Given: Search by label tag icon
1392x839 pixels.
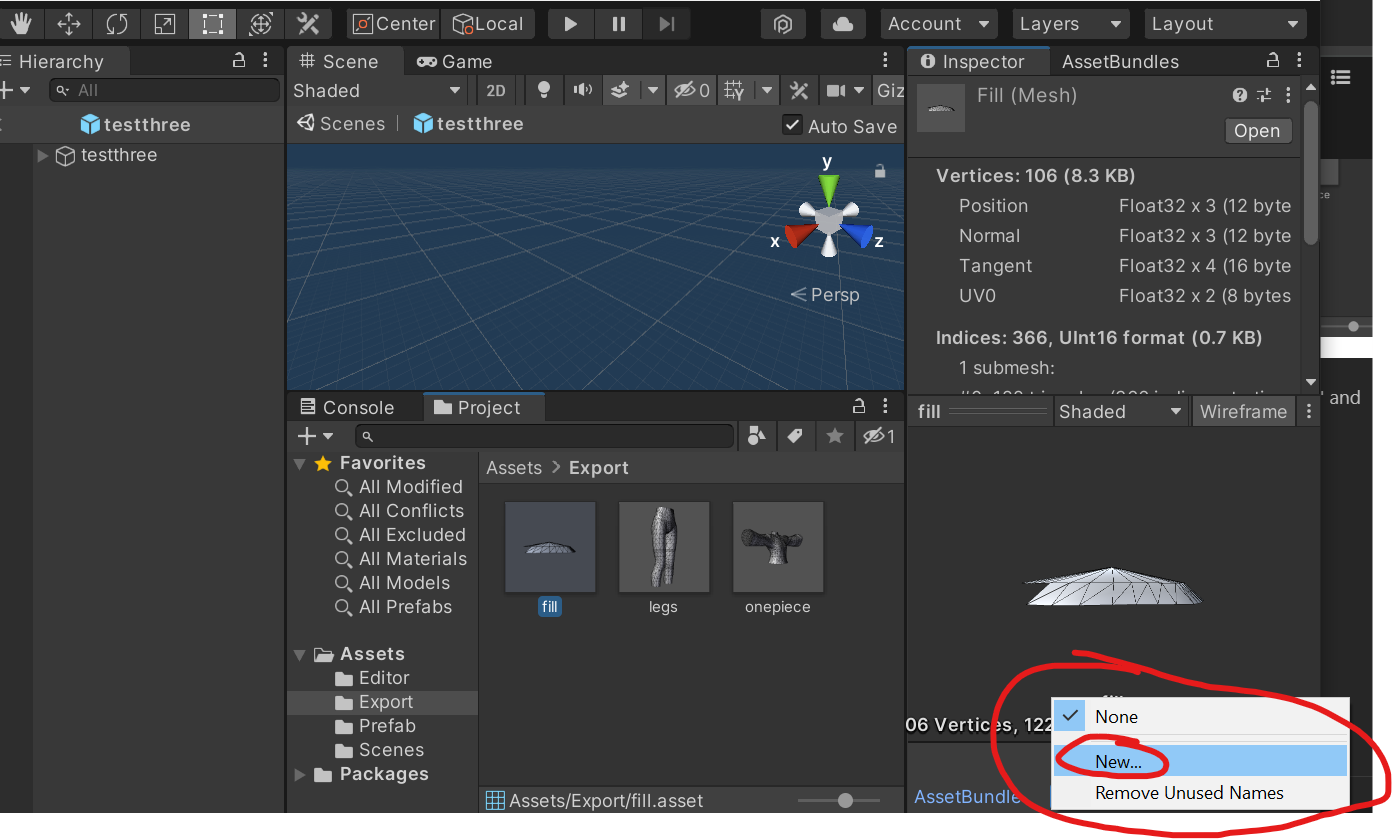Looking at the screenshot, I should (796, 436).
